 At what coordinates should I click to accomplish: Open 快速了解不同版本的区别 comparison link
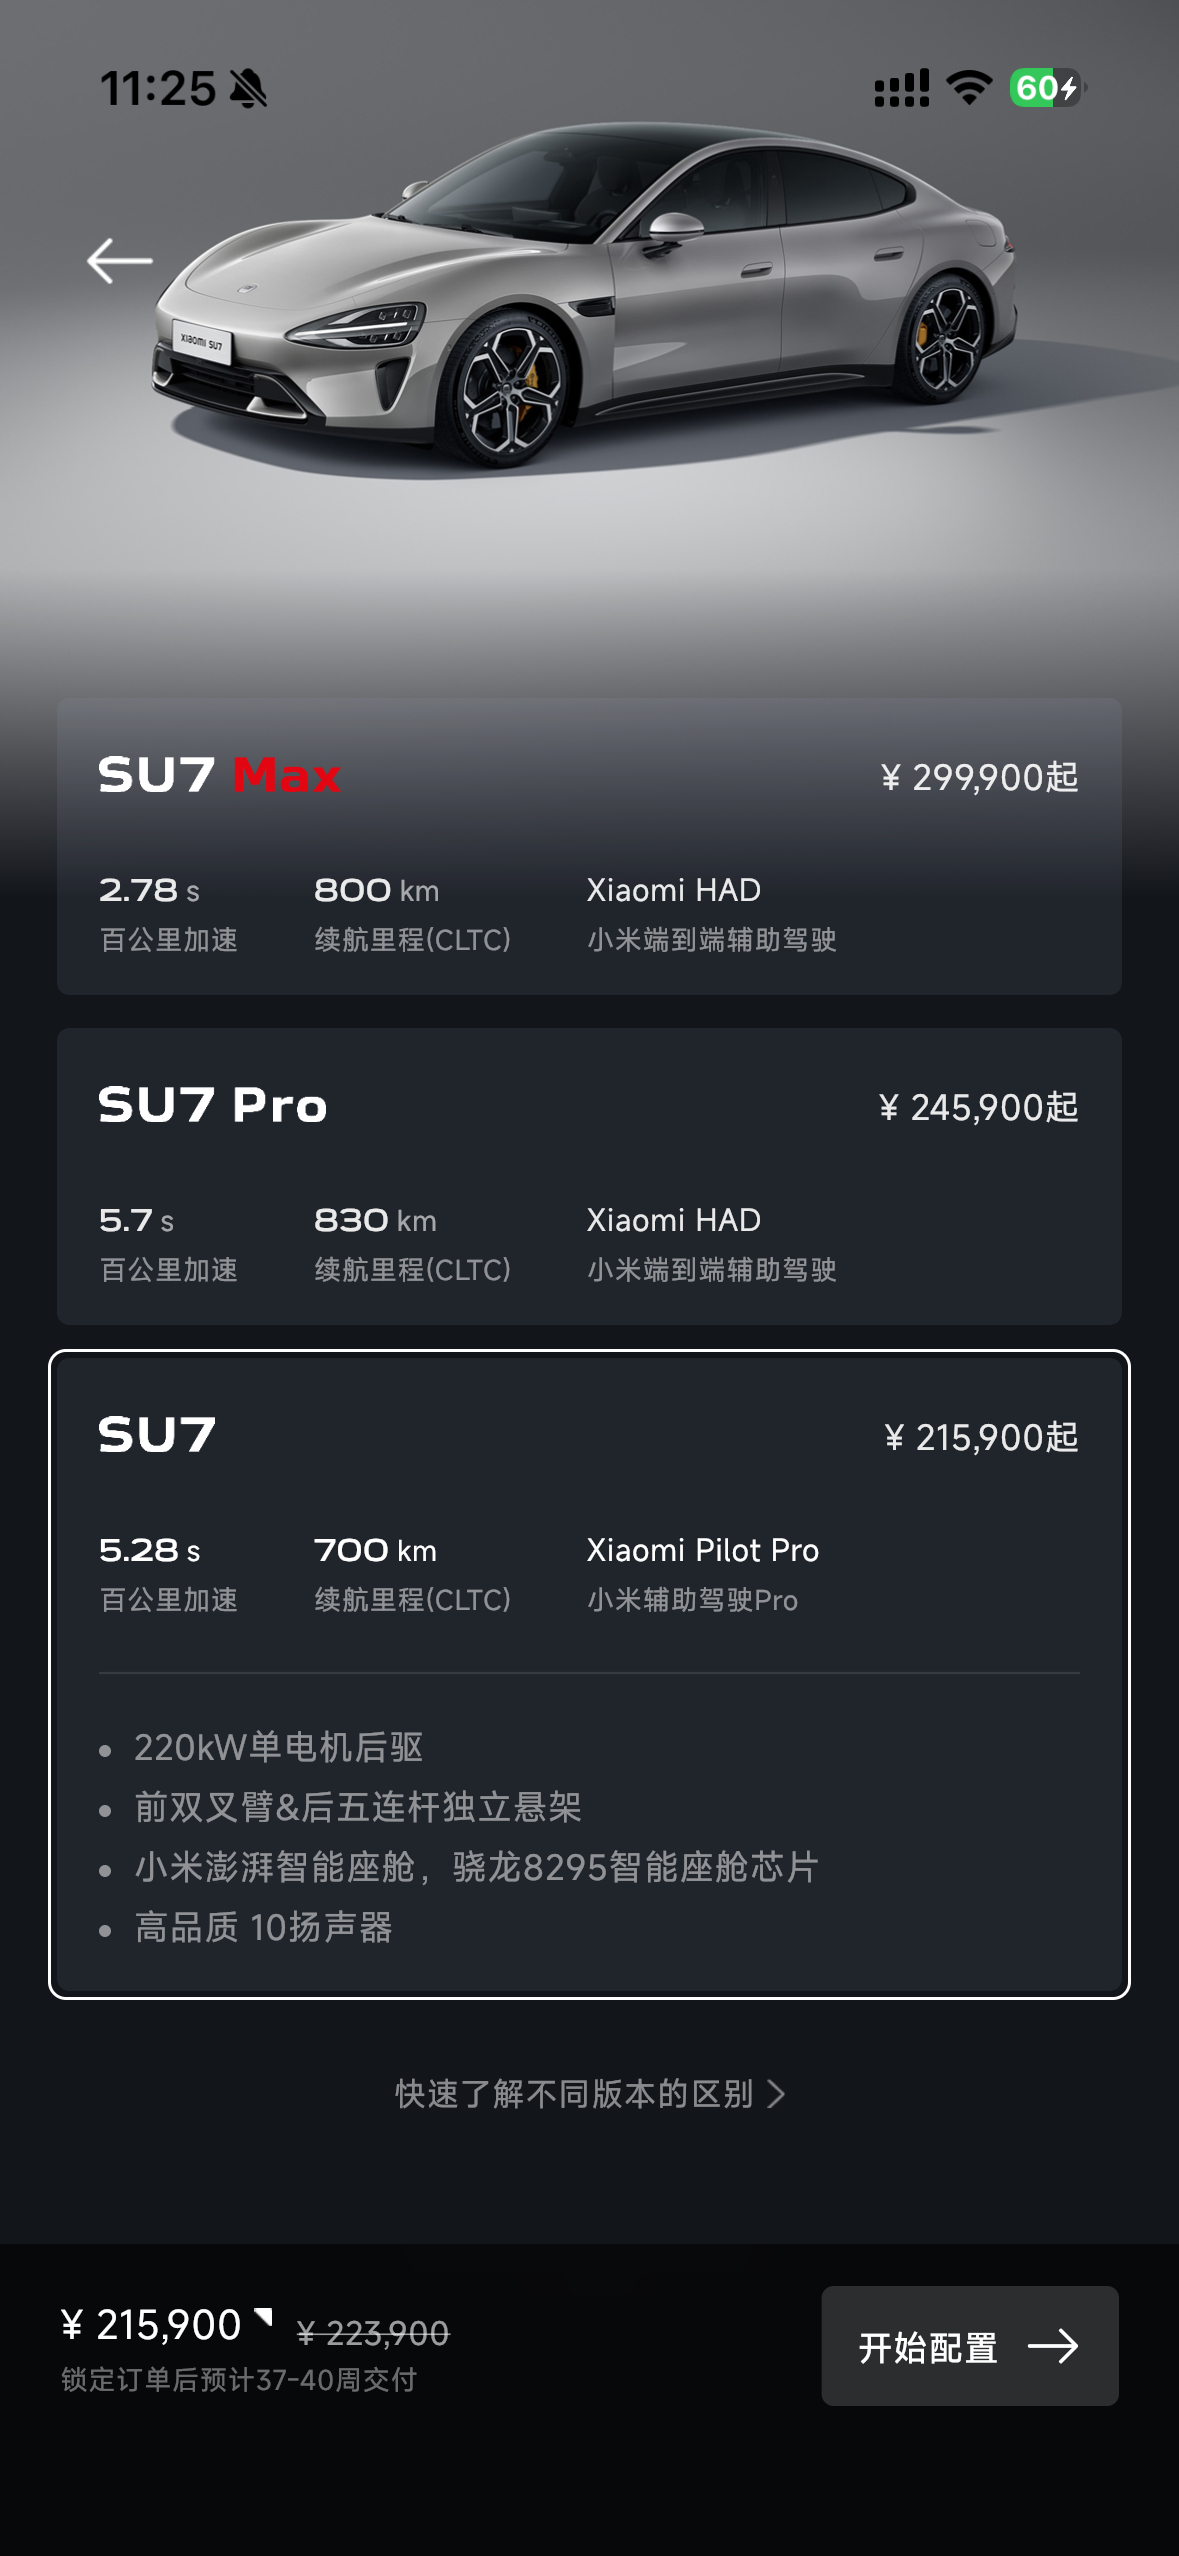coord(590,2093)
